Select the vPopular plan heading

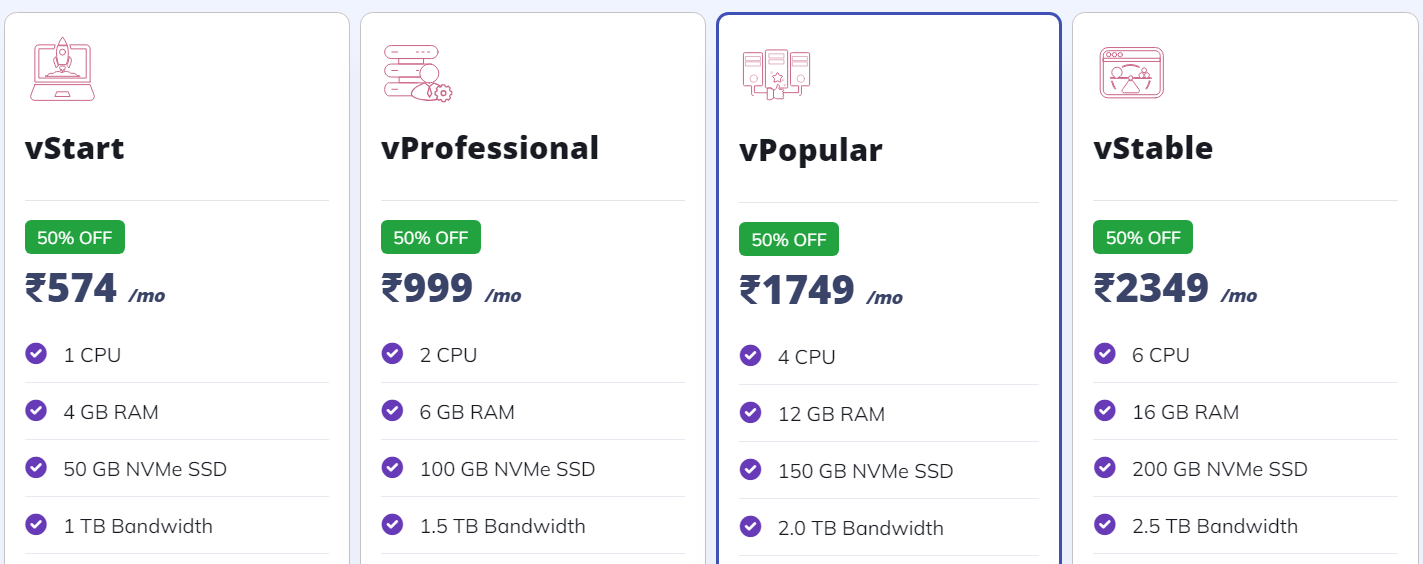point(811,151)
